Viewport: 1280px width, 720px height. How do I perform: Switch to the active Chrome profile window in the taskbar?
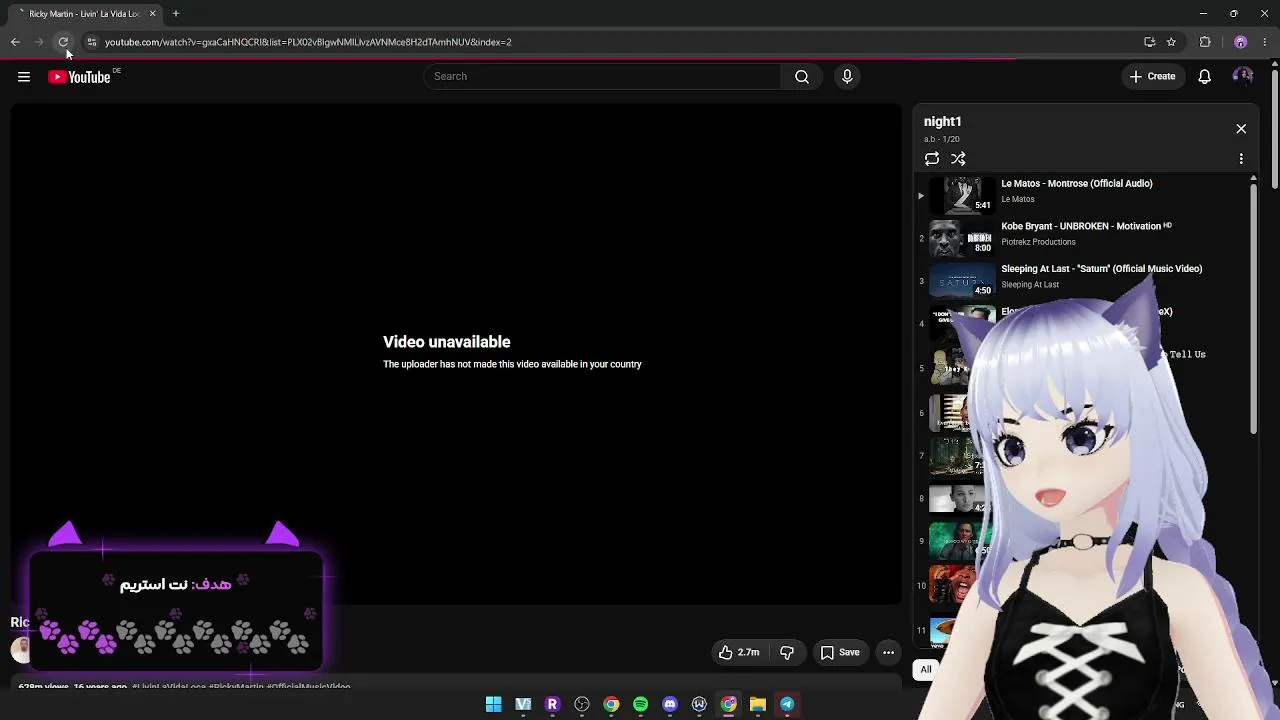[729, 705]
